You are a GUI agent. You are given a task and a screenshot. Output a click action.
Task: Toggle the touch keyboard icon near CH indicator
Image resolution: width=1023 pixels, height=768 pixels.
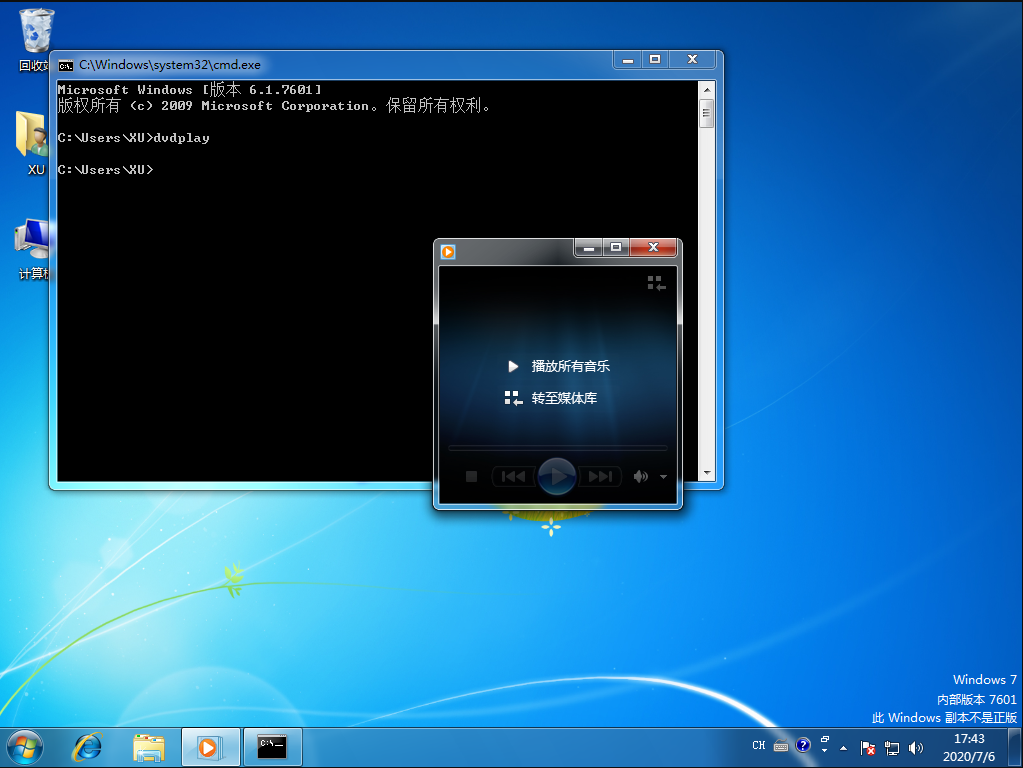click(780, 747)
